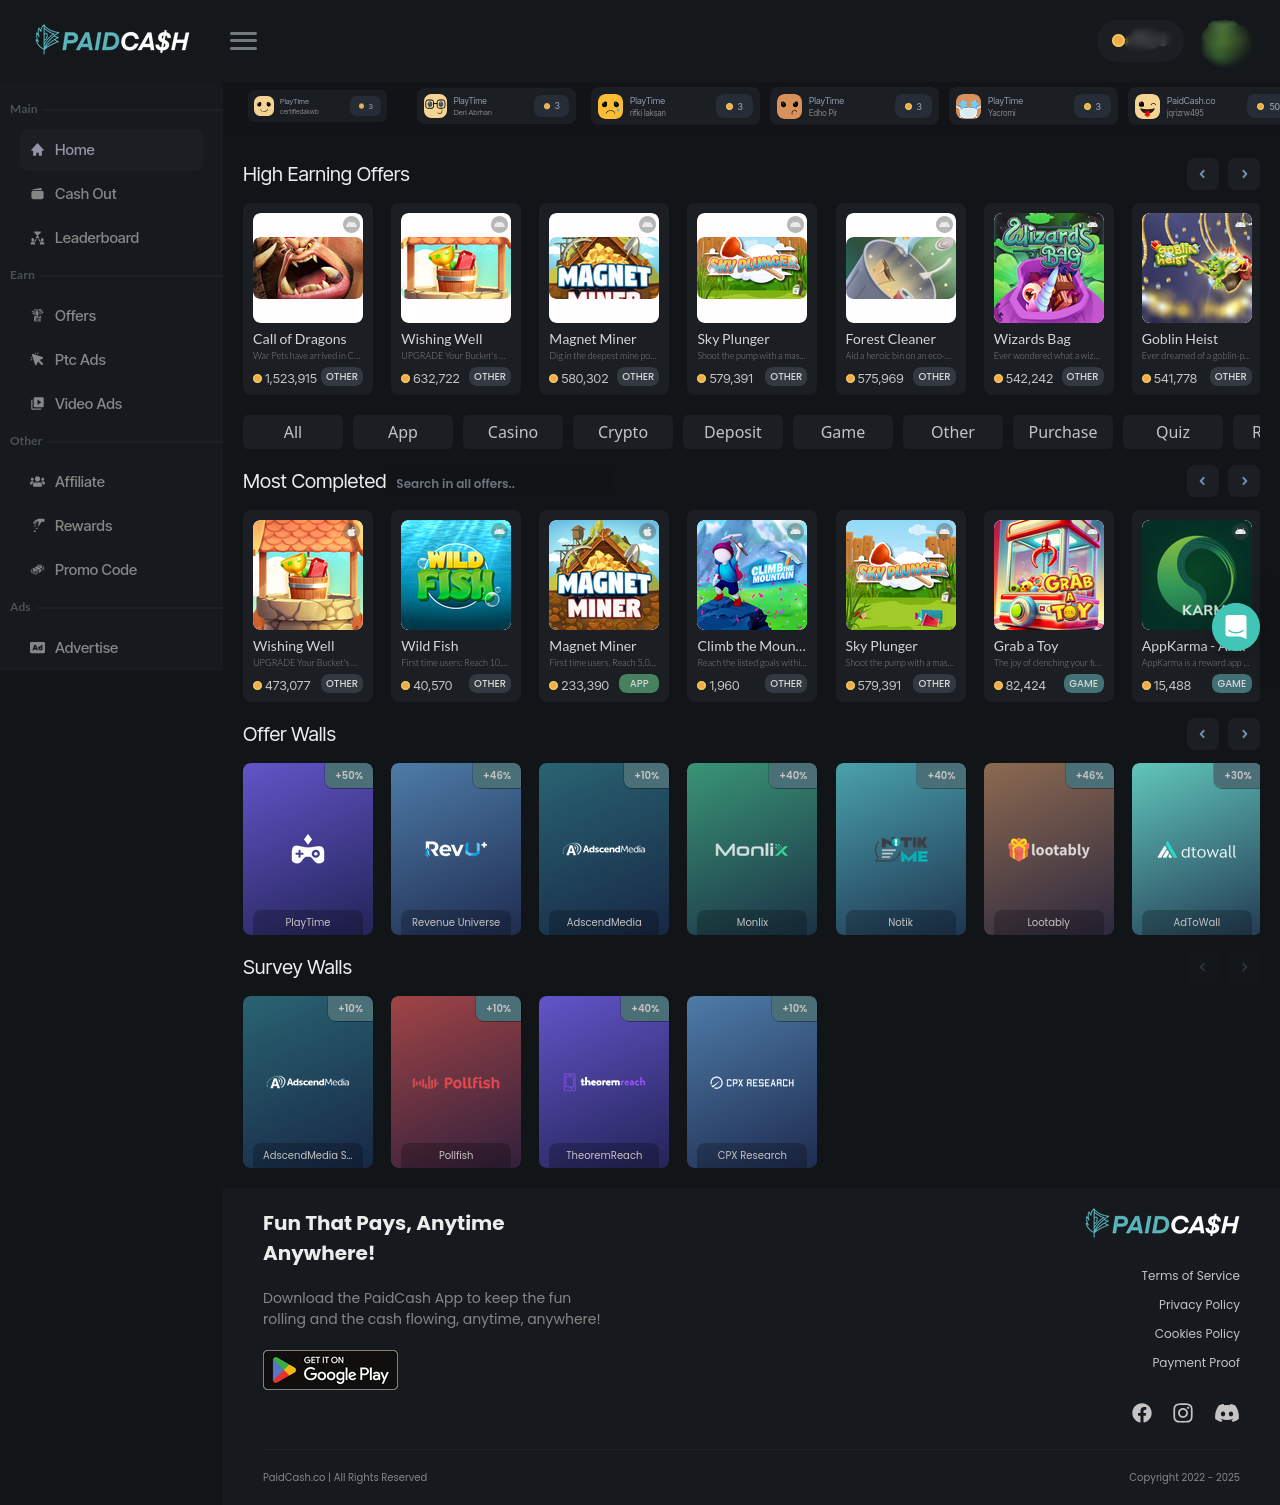Viewport: 1280px width, 1505px height.
Task: Open Grab a Toy offer thumbnail
Action: (x=1049, y=575)
